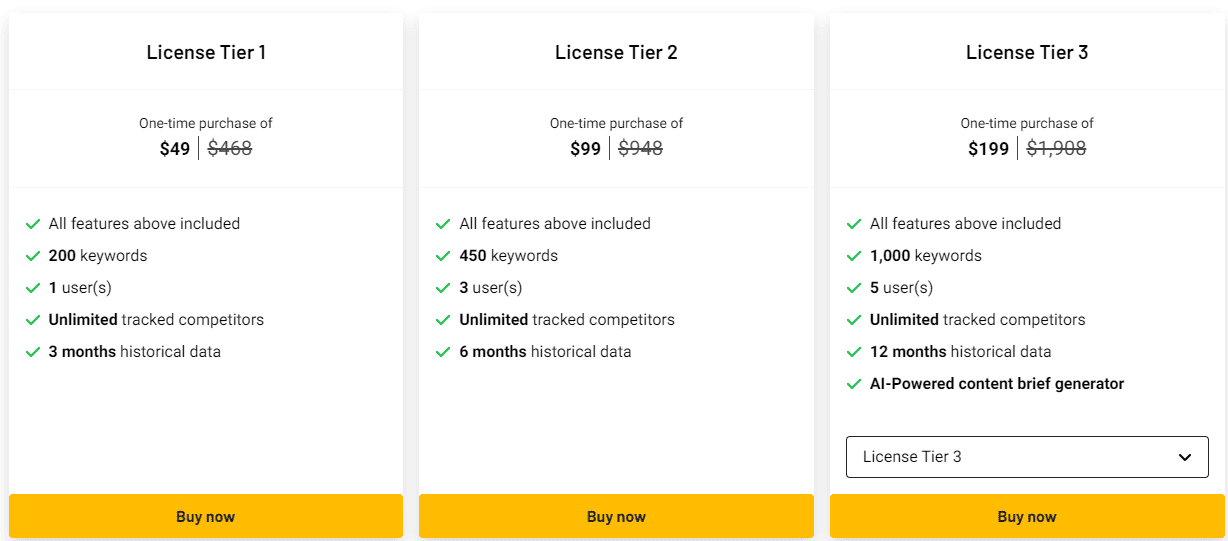Click checkmark beside 3 months historical data

coord(33,352)
